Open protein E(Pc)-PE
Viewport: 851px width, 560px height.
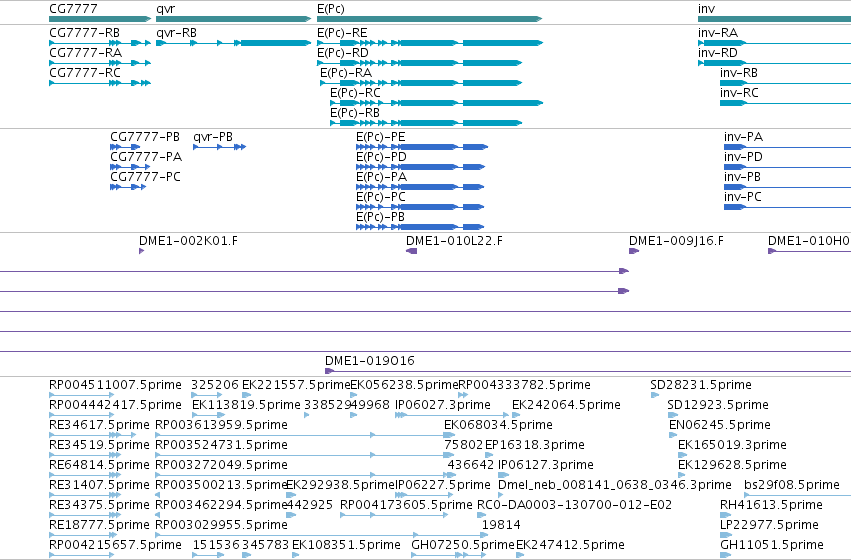[422, 147]
